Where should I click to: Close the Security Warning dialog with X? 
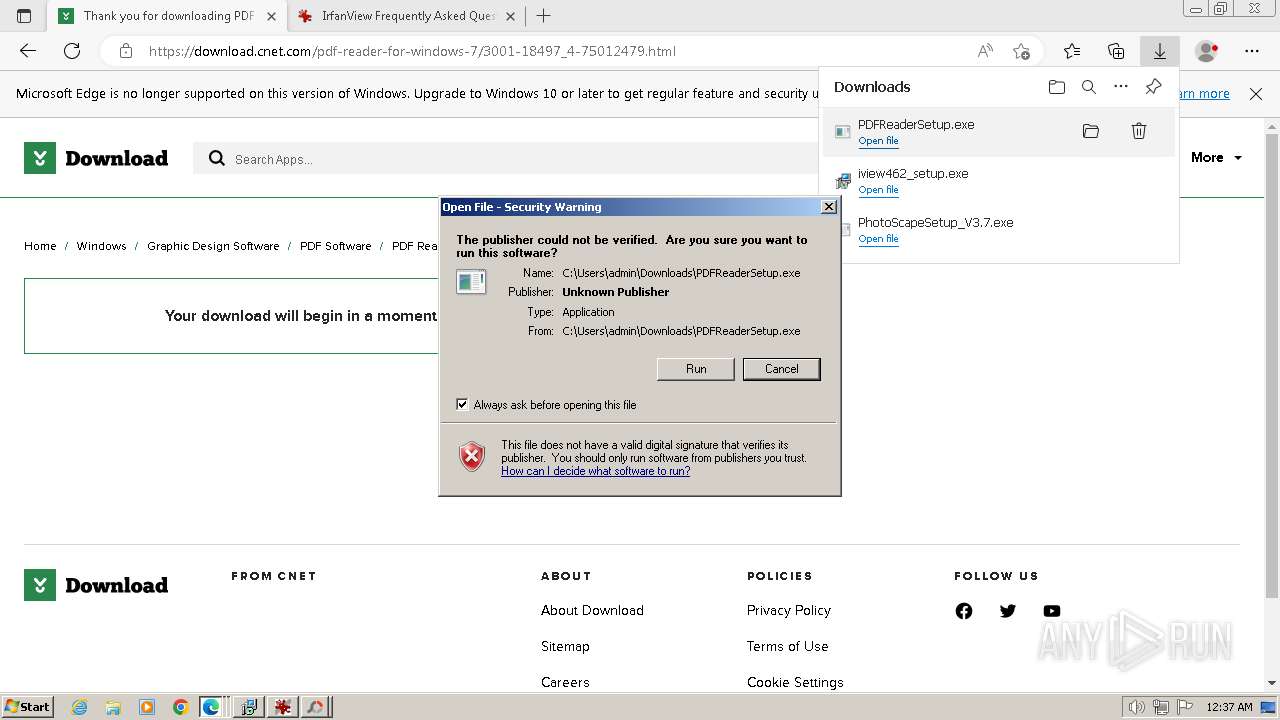(x=828, y=207)
